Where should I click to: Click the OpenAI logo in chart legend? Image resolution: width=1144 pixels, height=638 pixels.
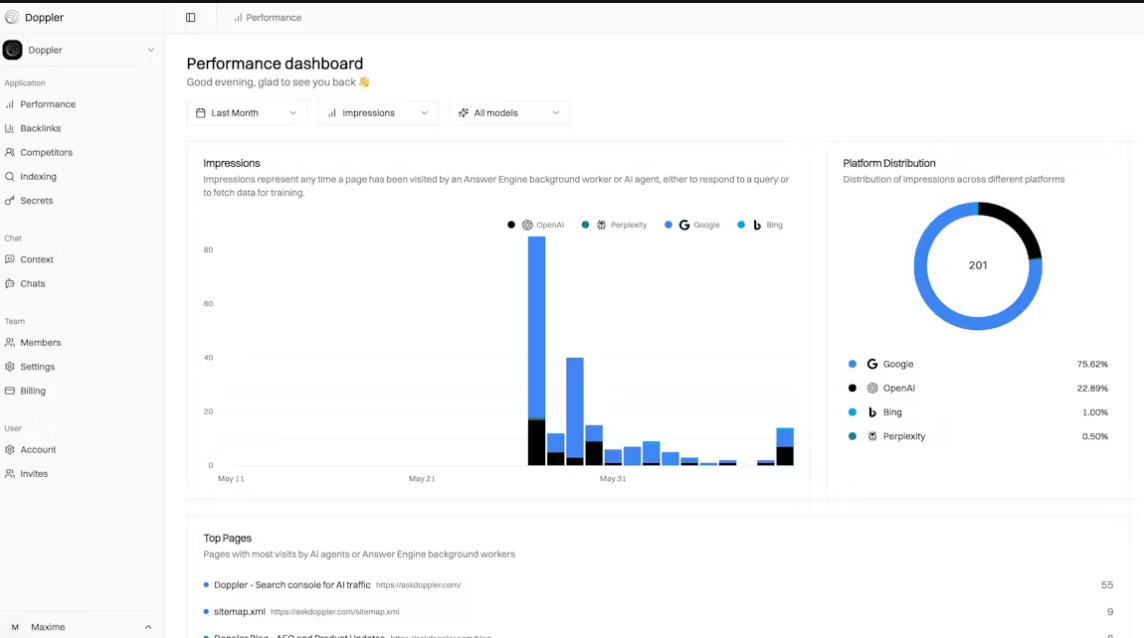527,225
